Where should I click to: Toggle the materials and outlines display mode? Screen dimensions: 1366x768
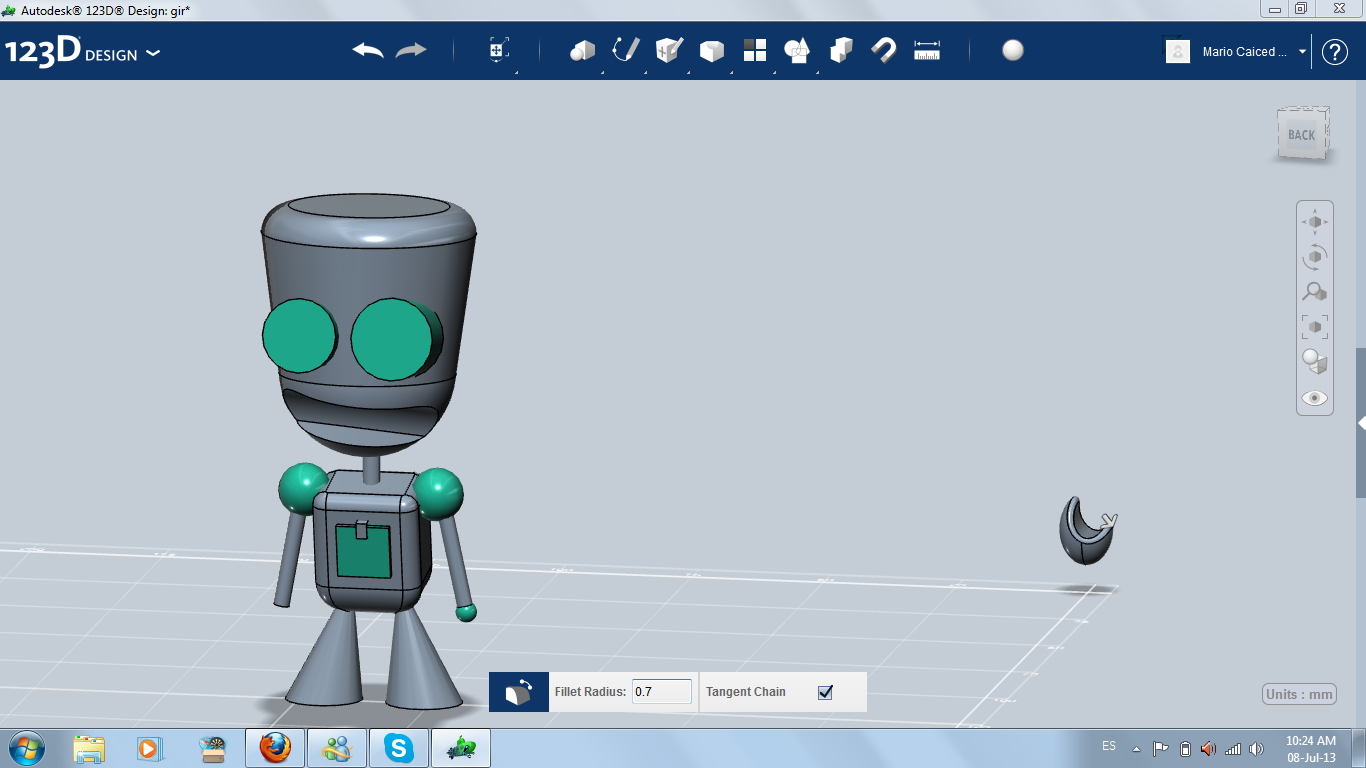tap(1314, 361)
